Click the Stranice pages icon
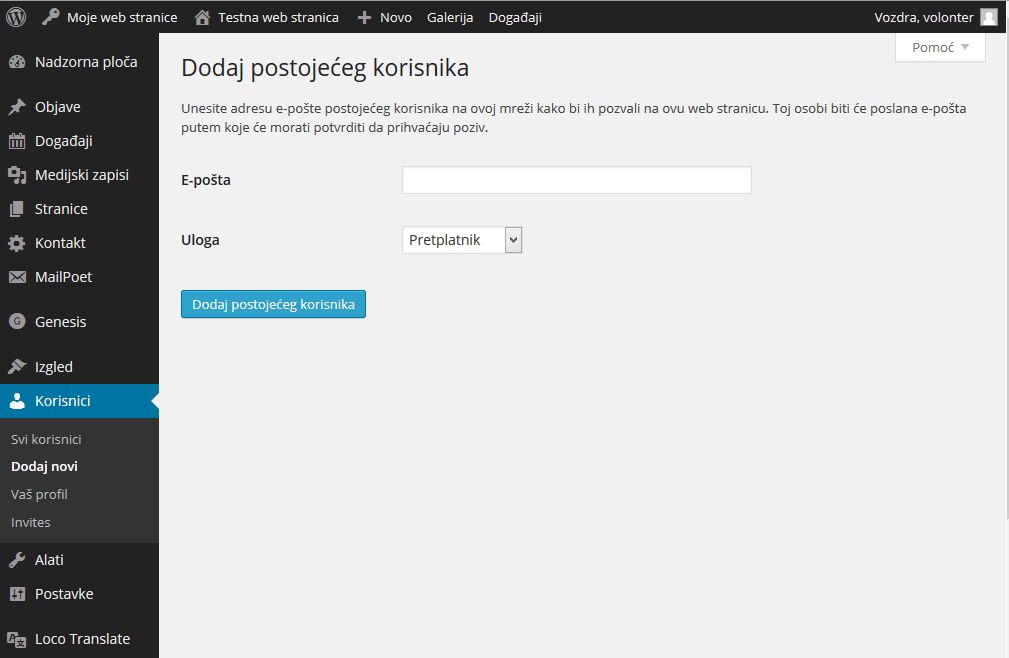1009x658 pixels. tap(17, 209)
